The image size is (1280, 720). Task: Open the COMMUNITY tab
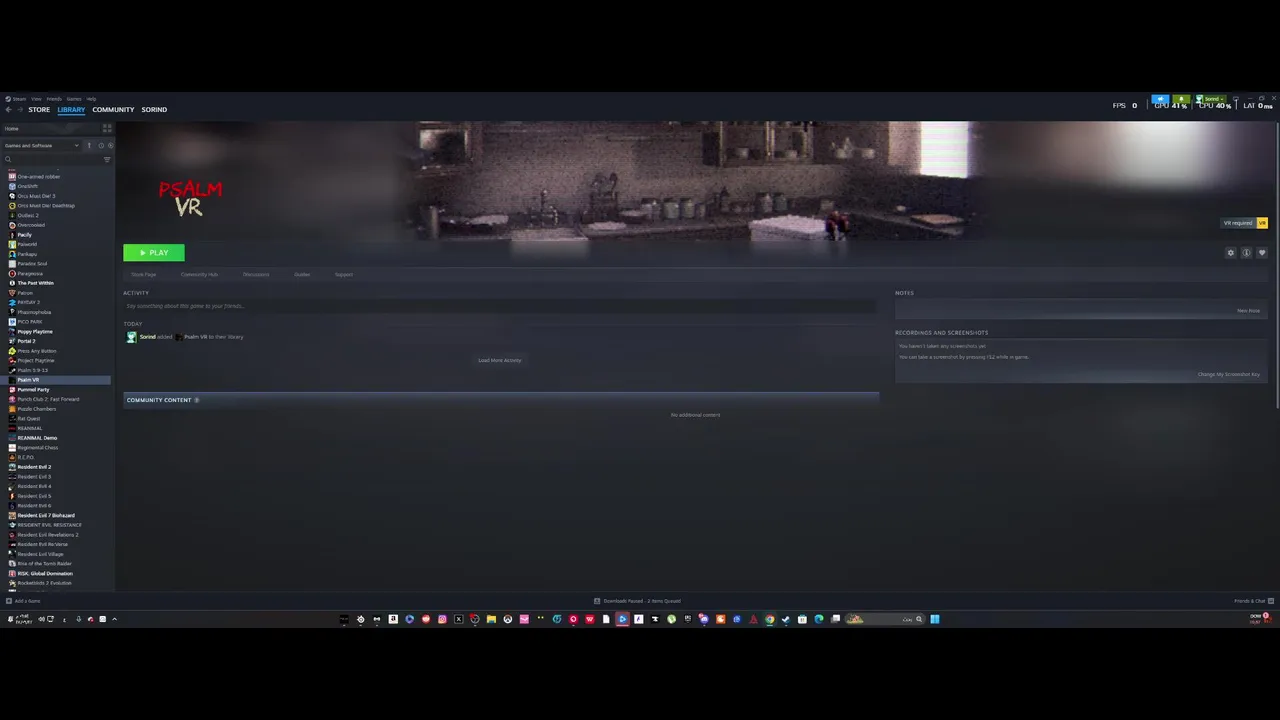point(113,110)
